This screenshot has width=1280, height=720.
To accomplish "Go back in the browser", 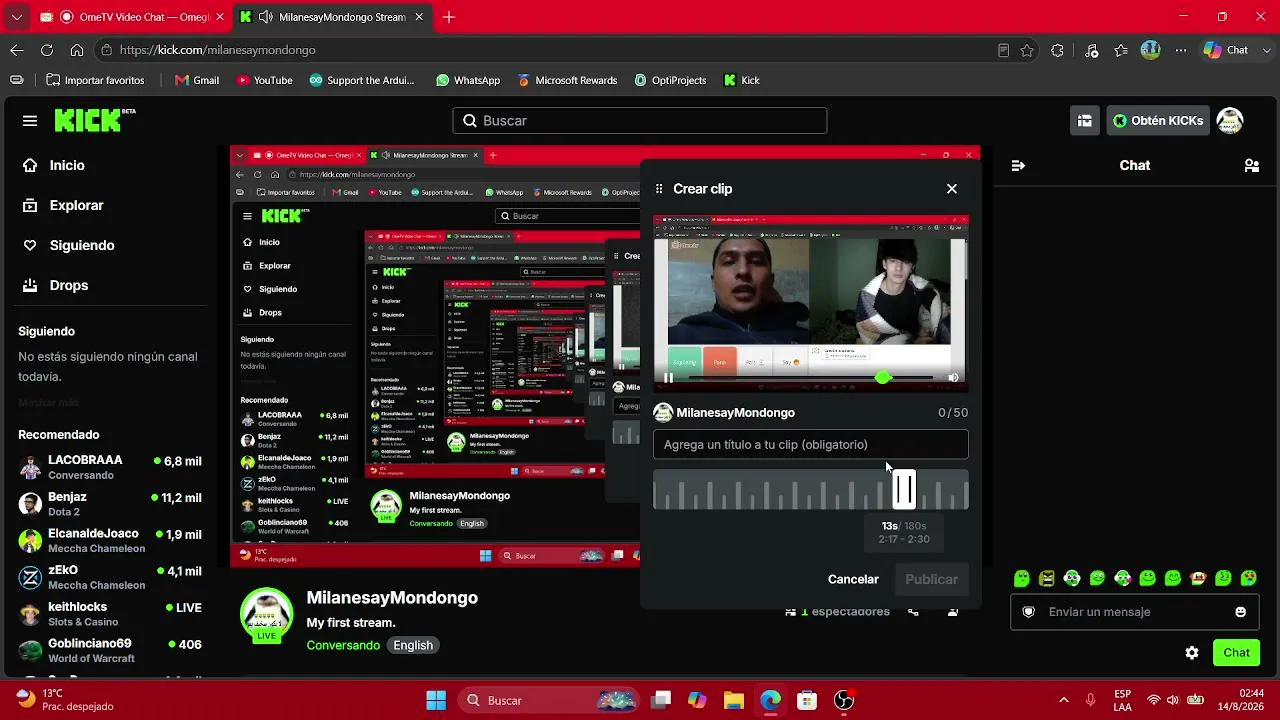I will 17,50.
